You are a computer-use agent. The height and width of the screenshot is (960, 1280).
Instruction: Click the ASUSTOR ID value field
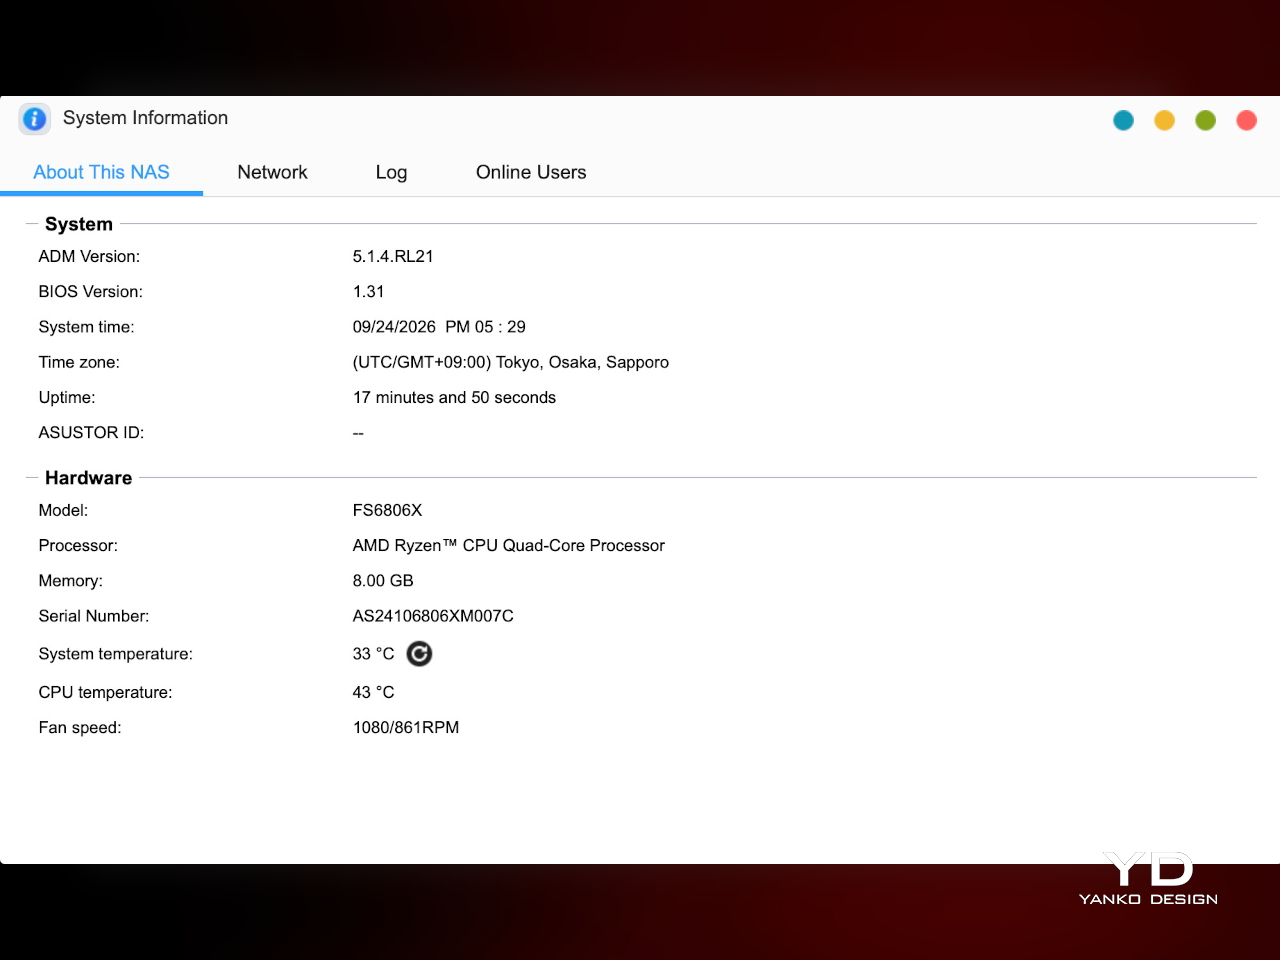pyautogui.click(x=358, y=433)
